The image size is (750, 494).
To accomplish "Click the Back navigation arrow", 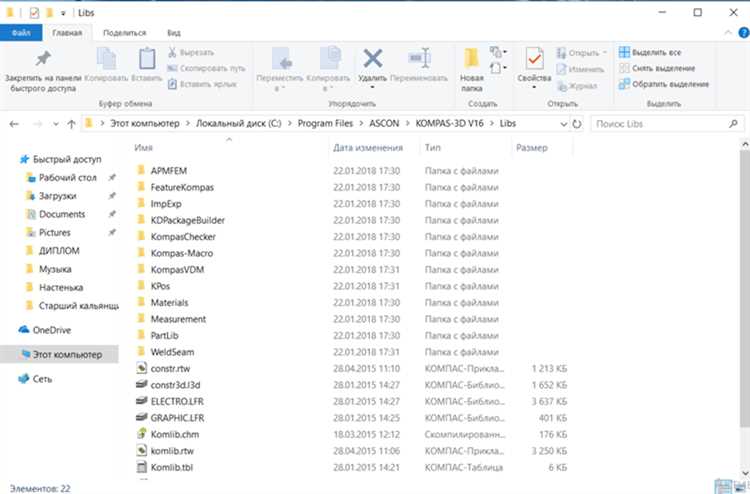I will point(14,124).
